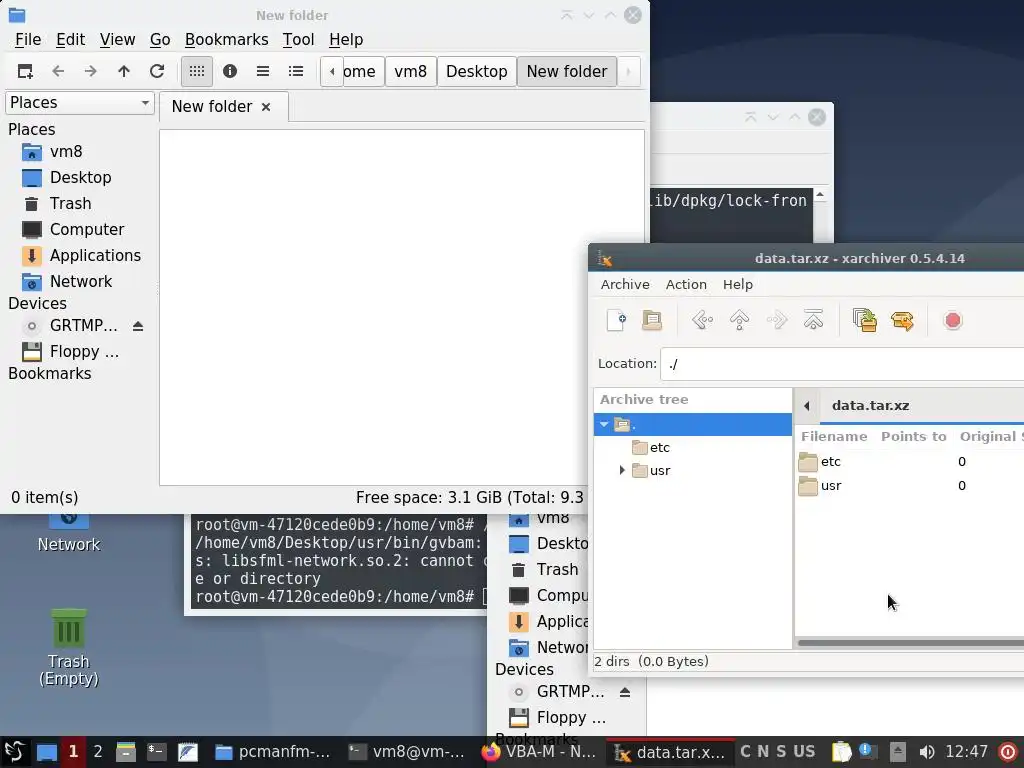Go to archive root in xarchiver

[x=813, y=320]
